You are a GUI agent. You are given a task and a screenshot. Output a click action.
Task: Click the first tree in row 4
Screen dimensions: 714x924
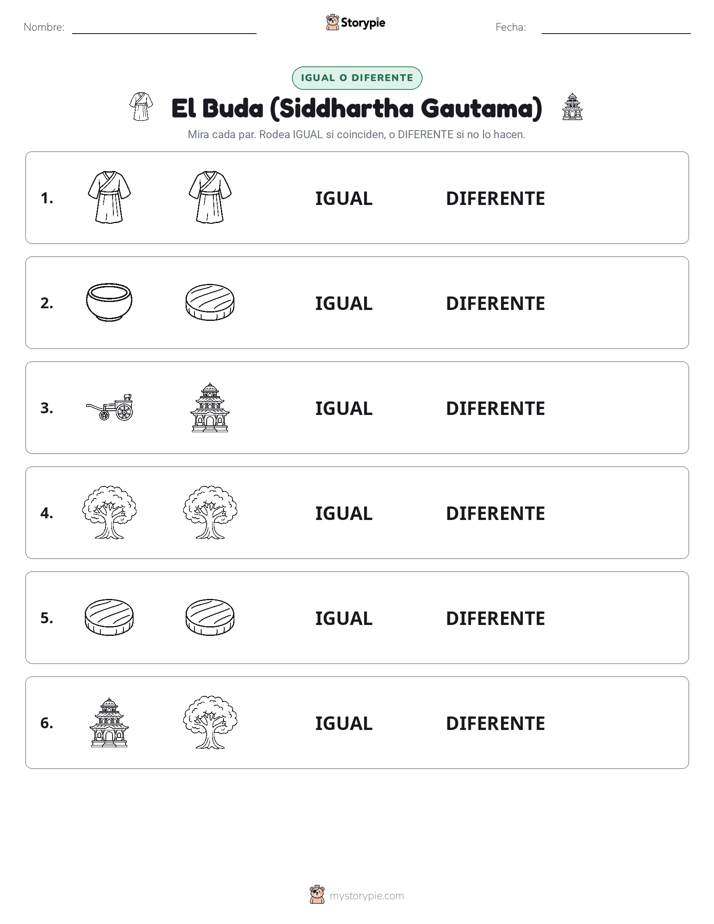tap(109, 512)
